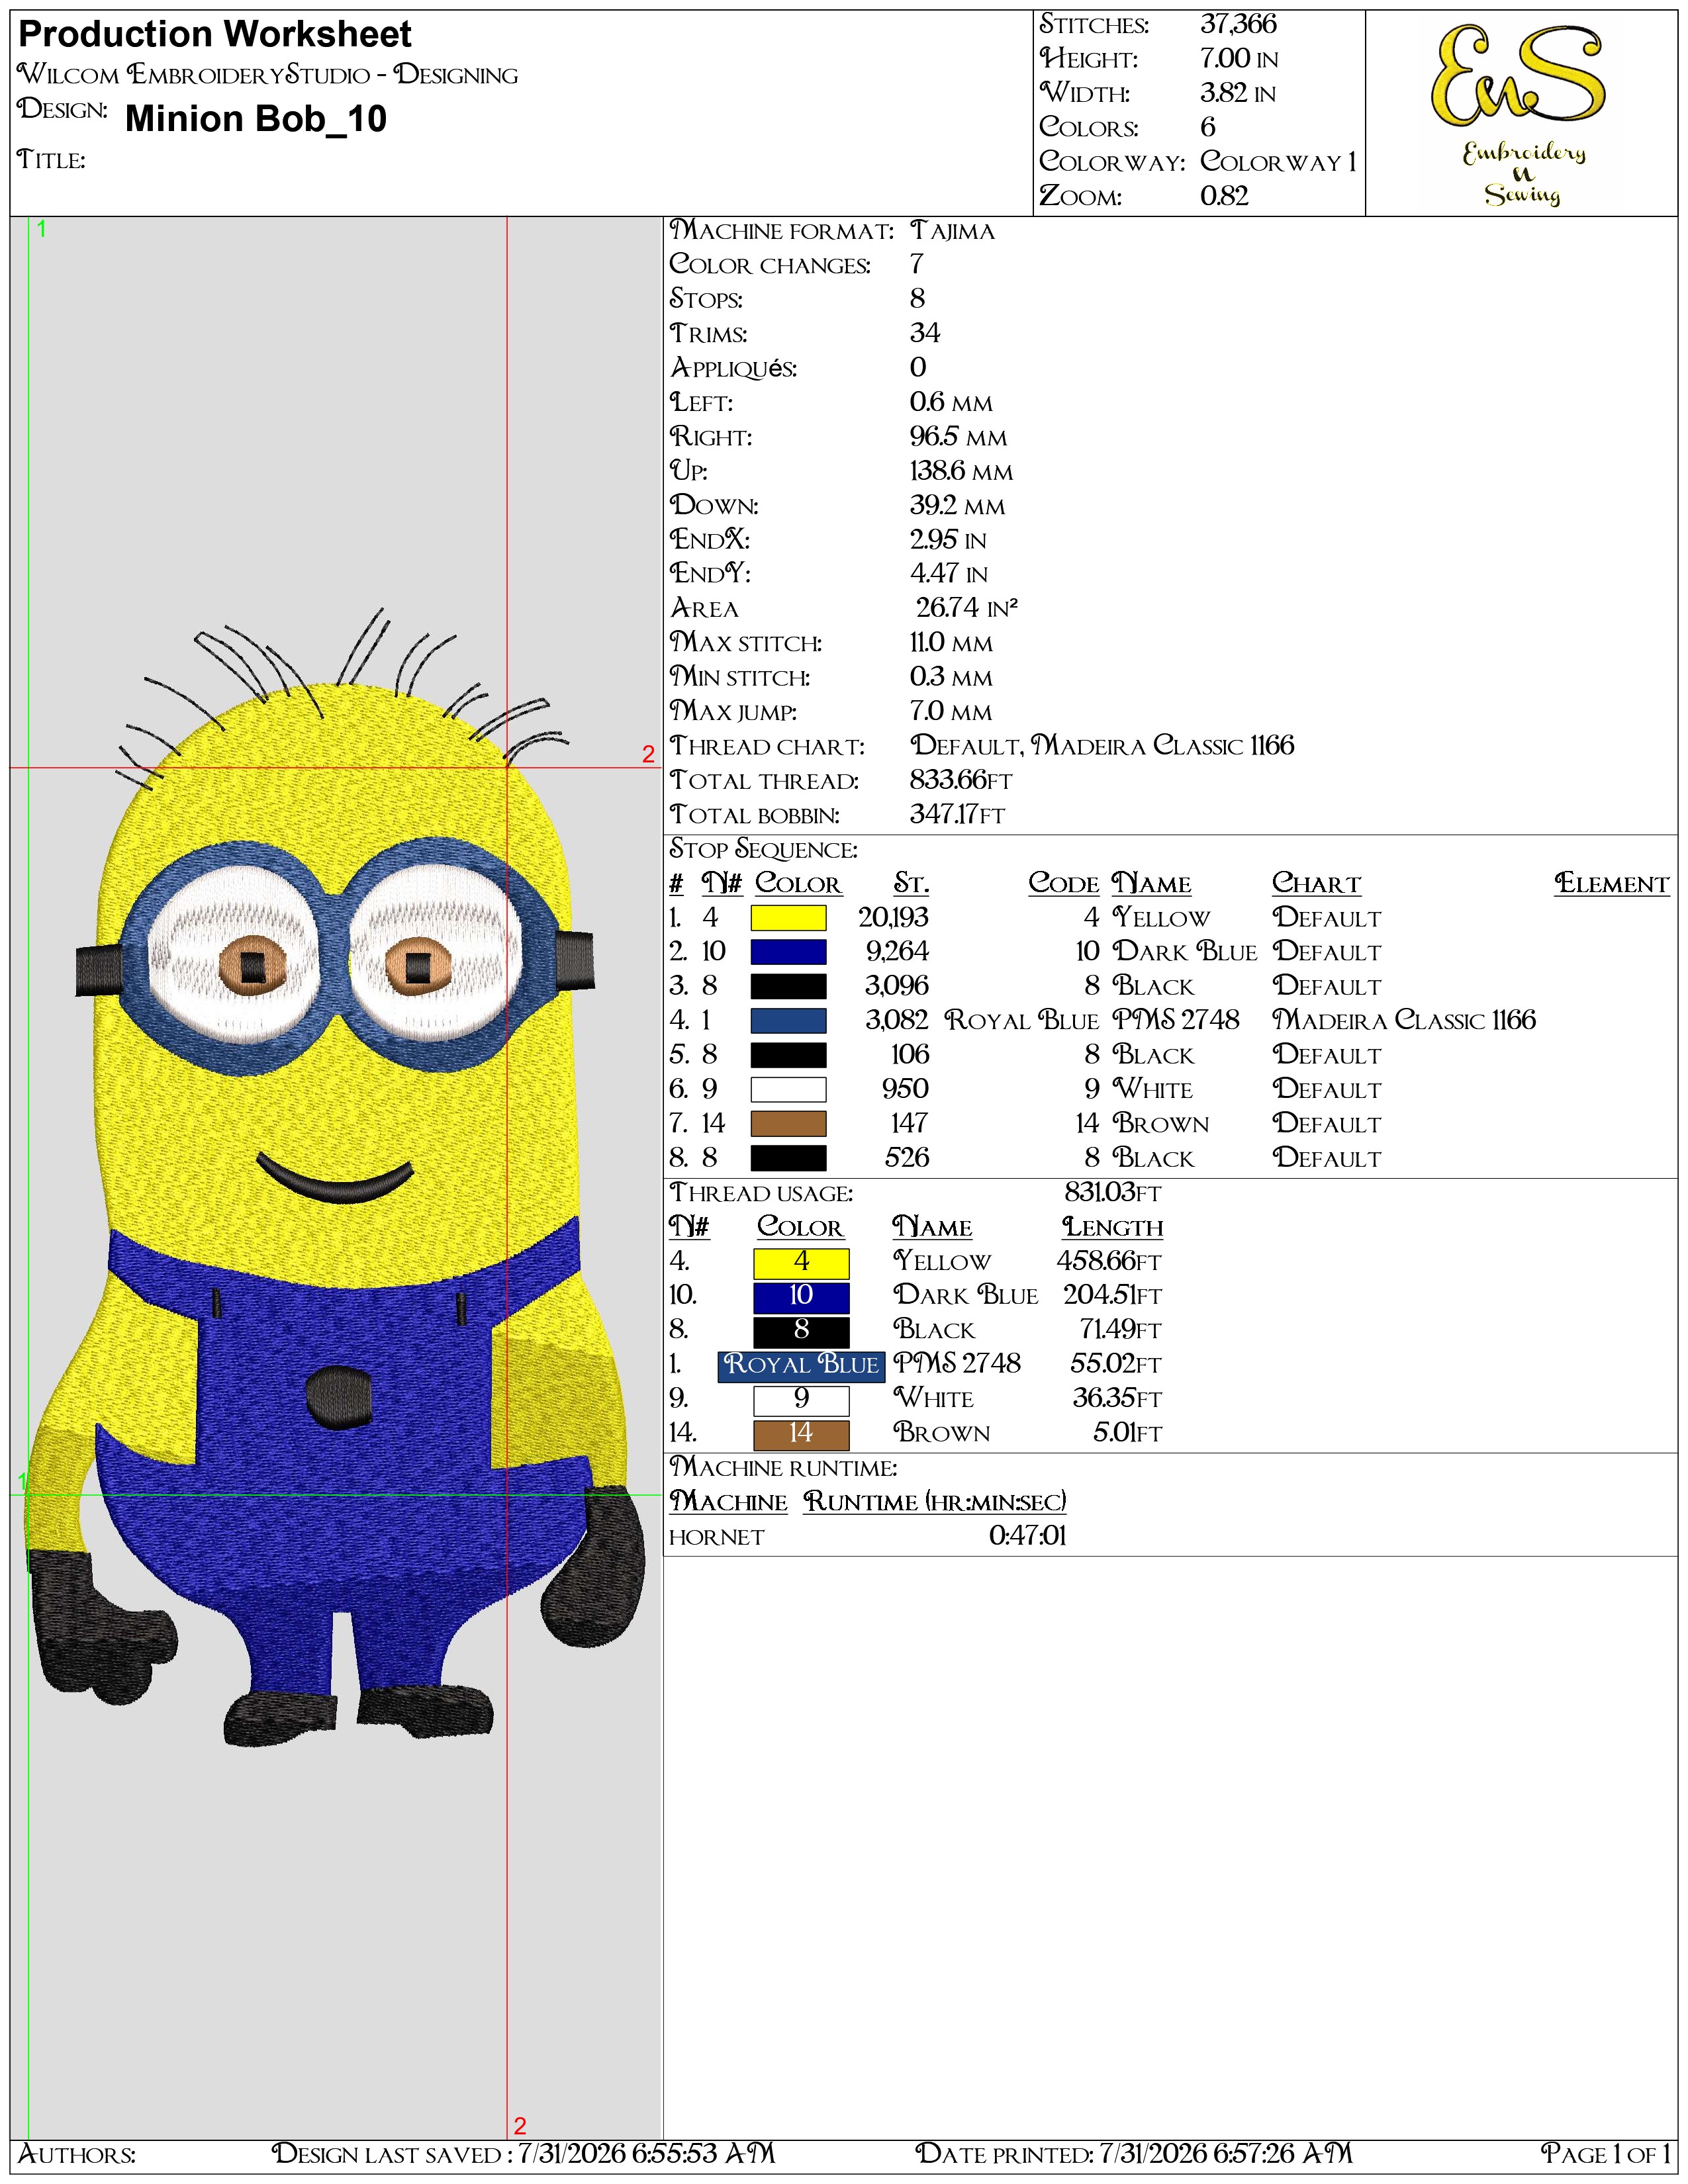Select the yellow thread usage swatch labeled 4

tap(801, 1263)
